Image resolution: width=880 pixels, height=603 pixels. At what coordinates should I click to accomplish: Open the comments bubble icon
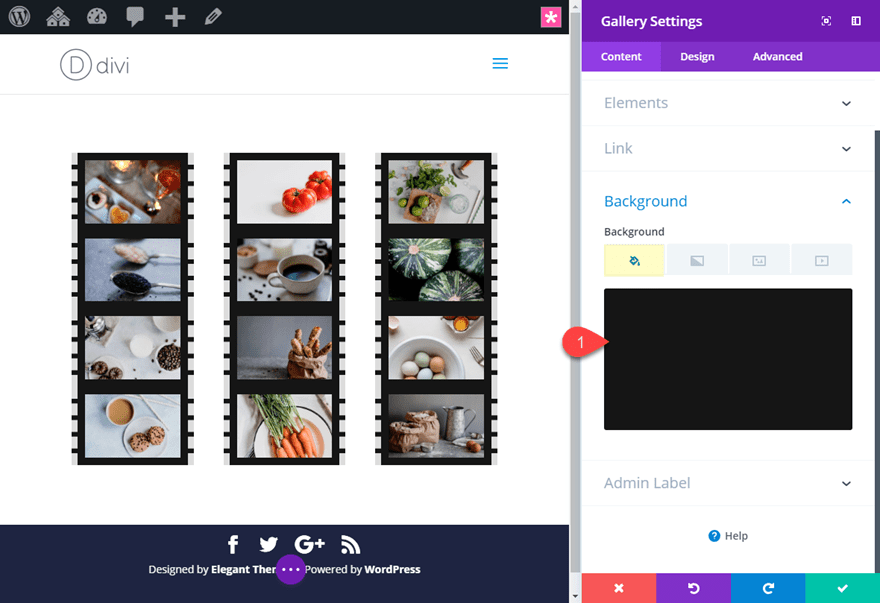pos(135,17)
